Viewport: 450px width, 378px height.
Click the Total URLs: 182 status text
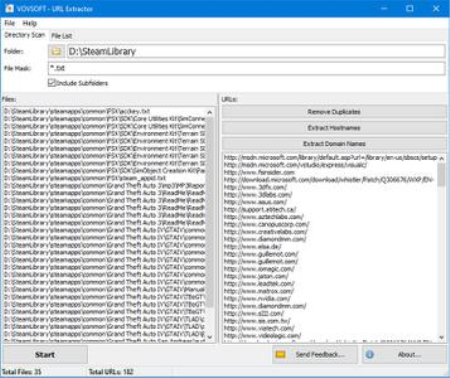111,372
